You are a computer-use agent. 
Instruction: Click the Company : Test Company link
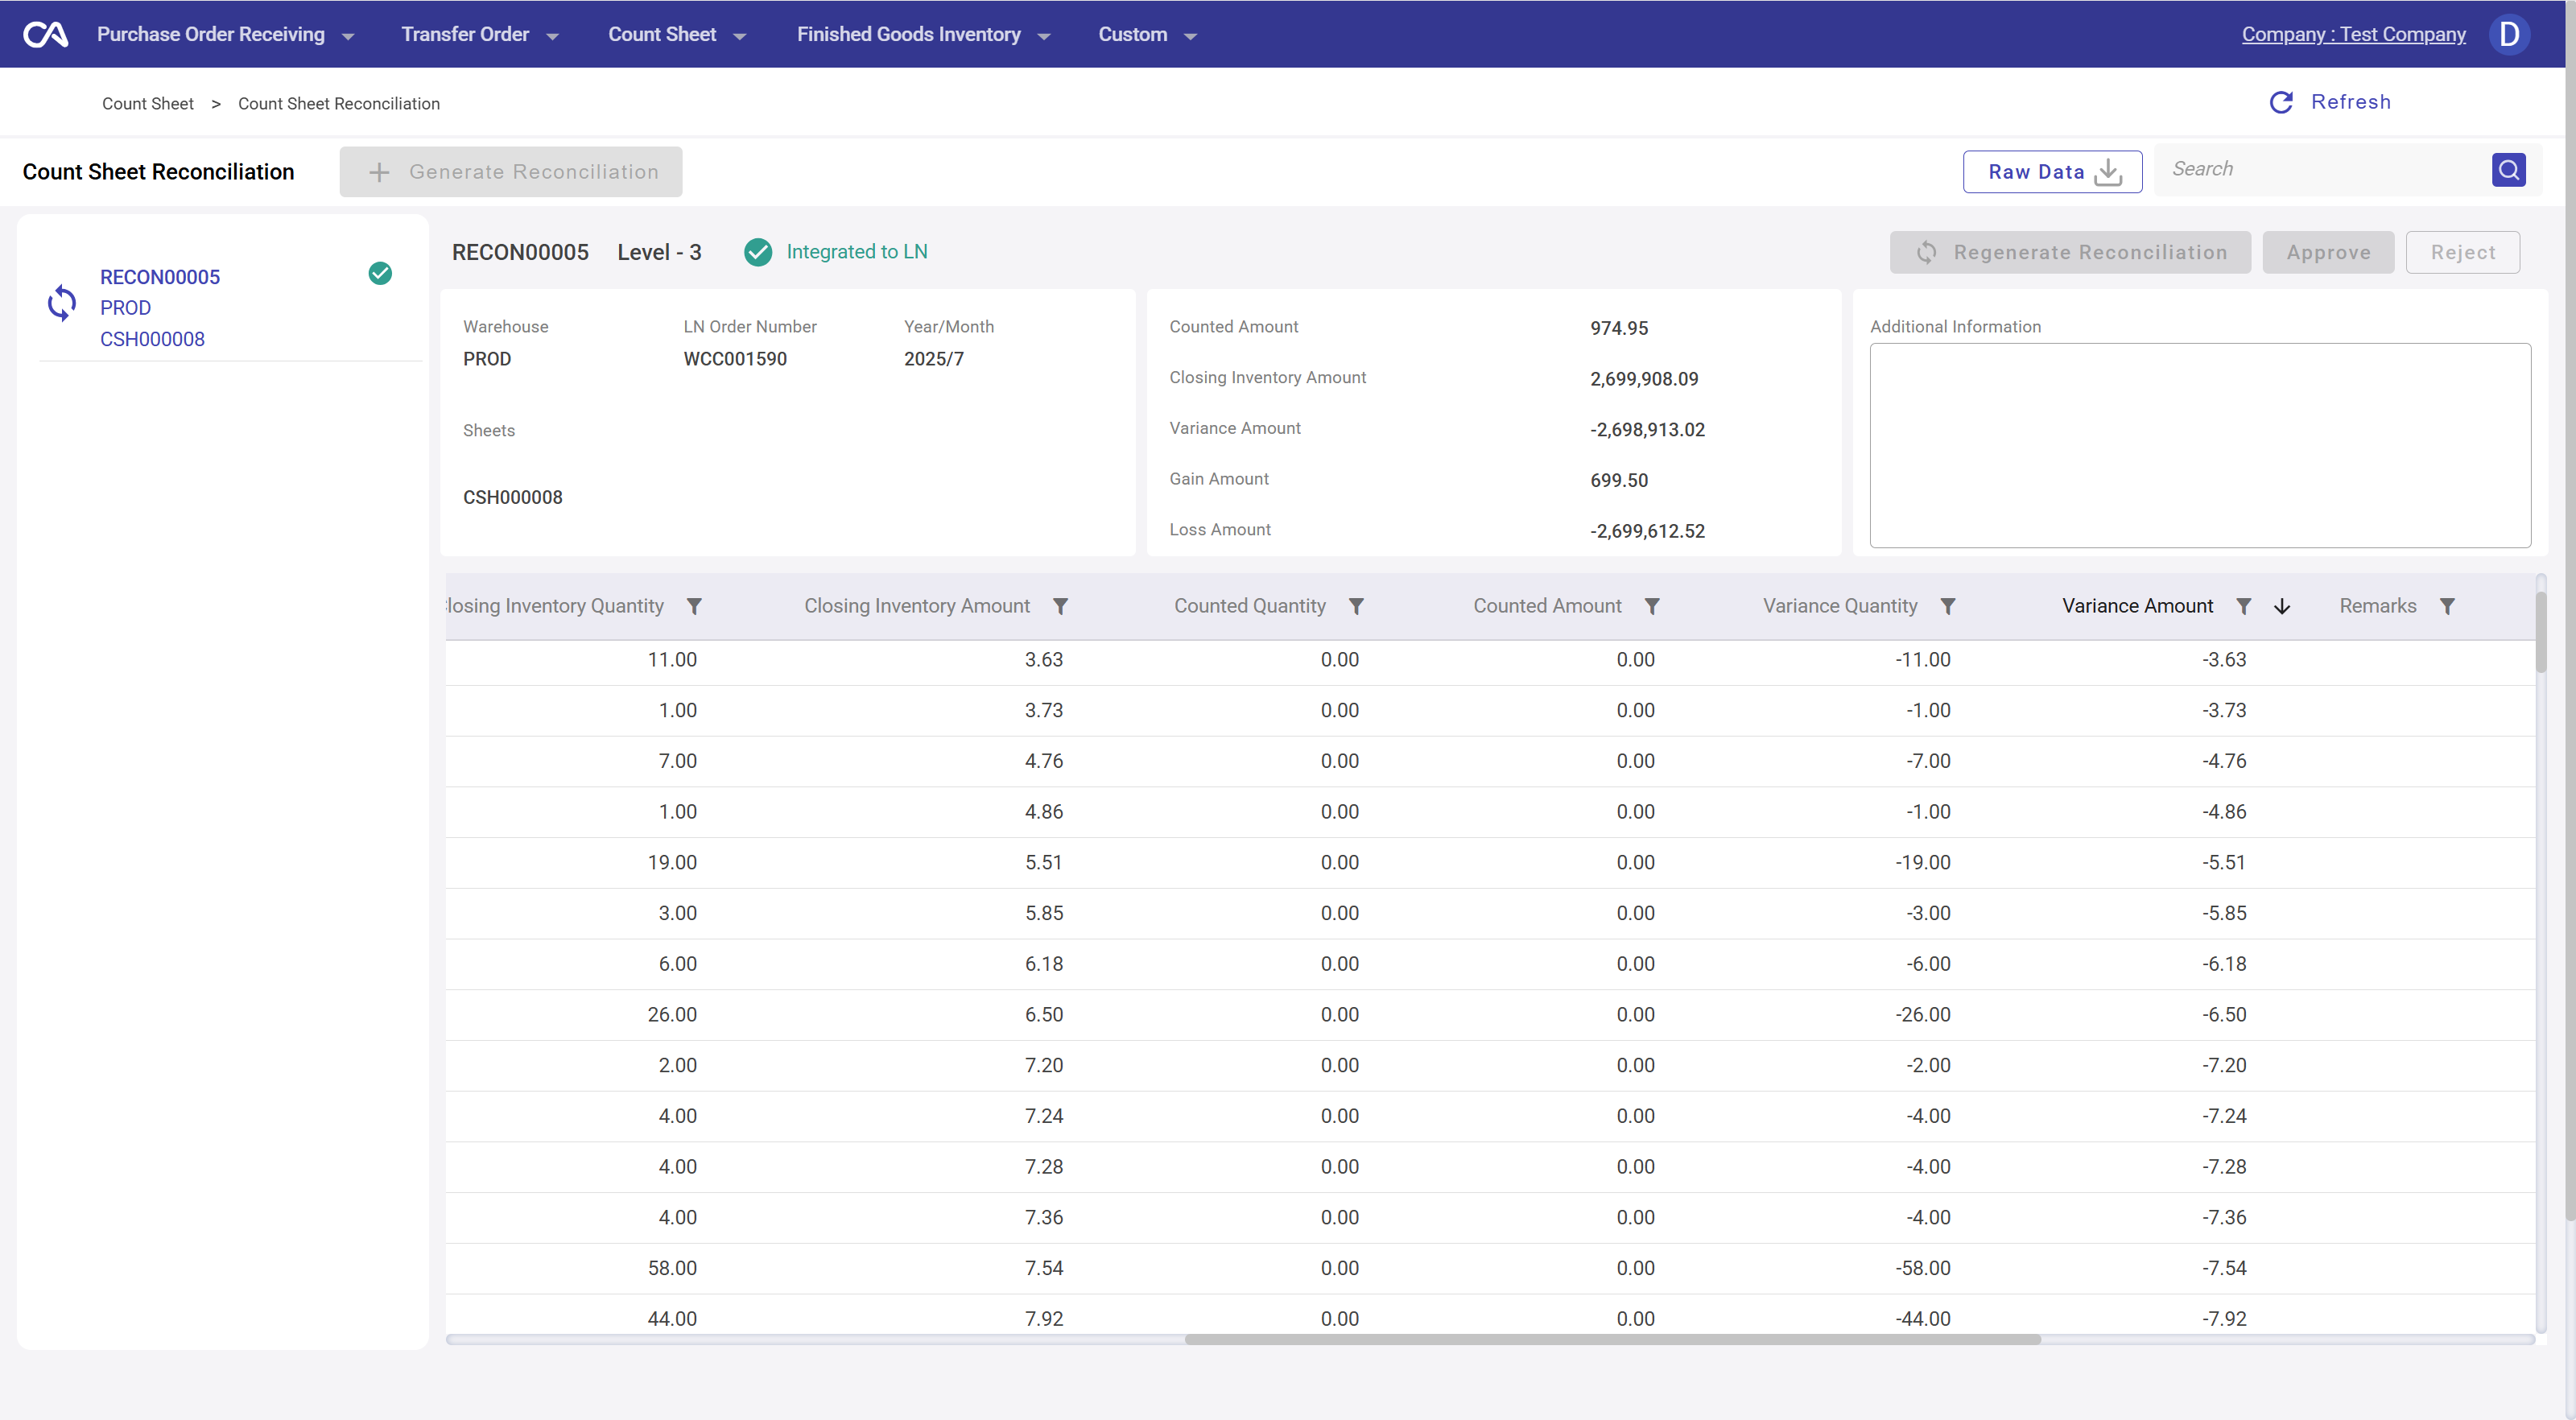[x=2353, y=34]
